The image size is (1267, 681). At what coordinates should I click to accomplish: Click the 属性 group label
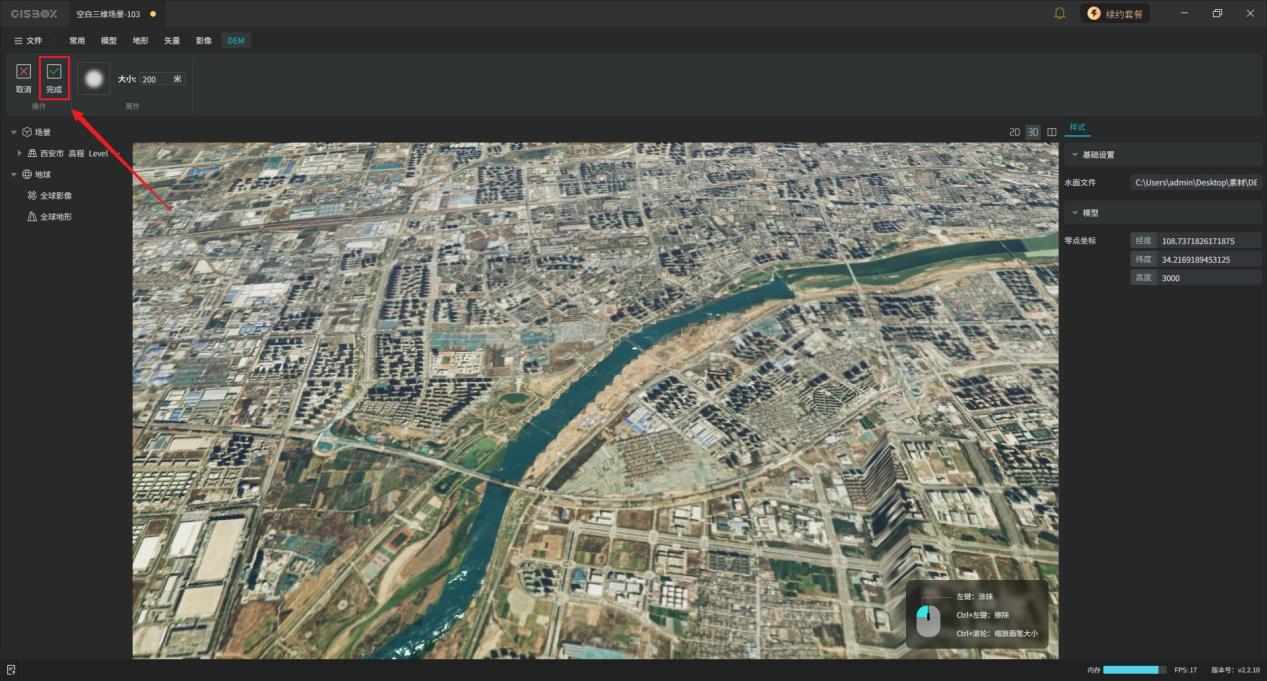pos(132,106)
